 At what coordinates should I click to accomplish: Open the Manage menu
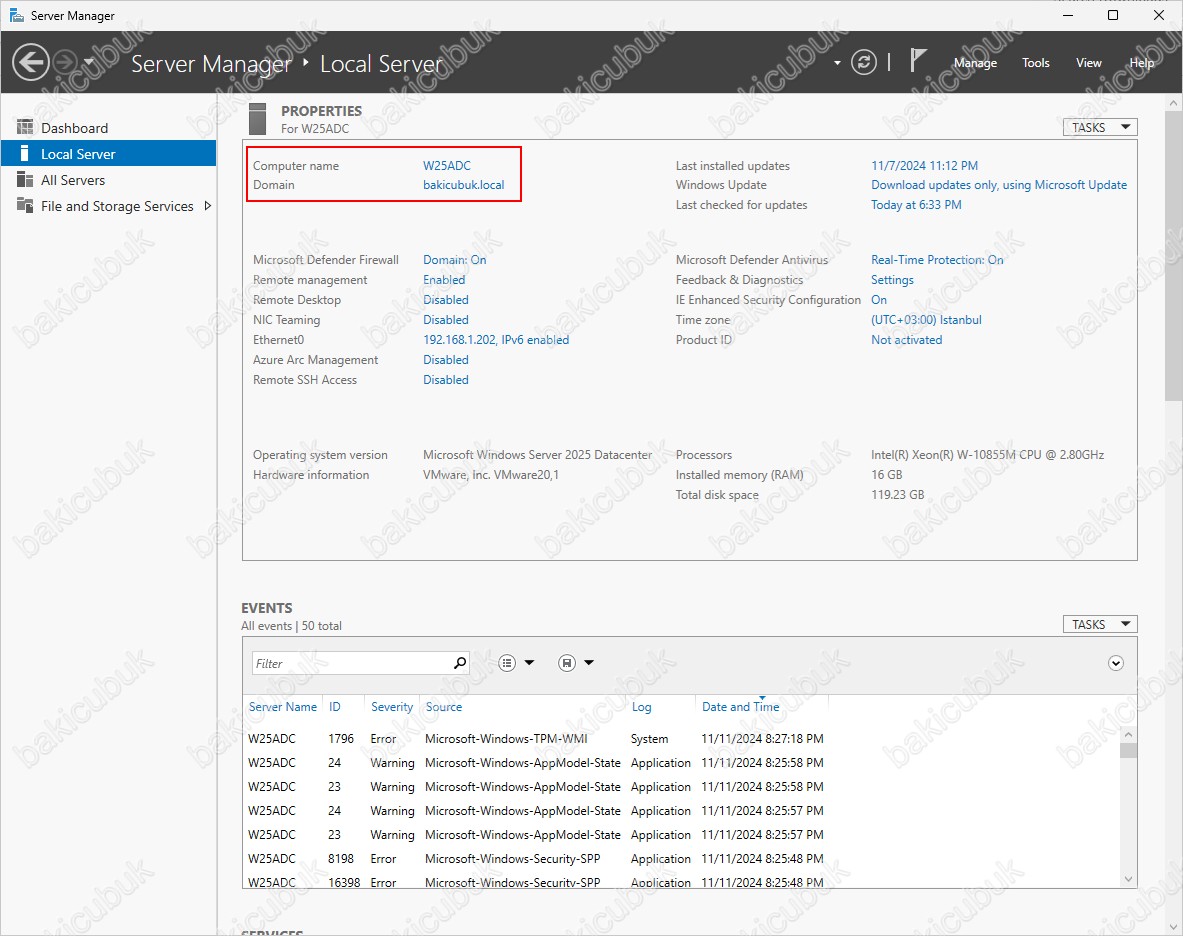[975, 63]
